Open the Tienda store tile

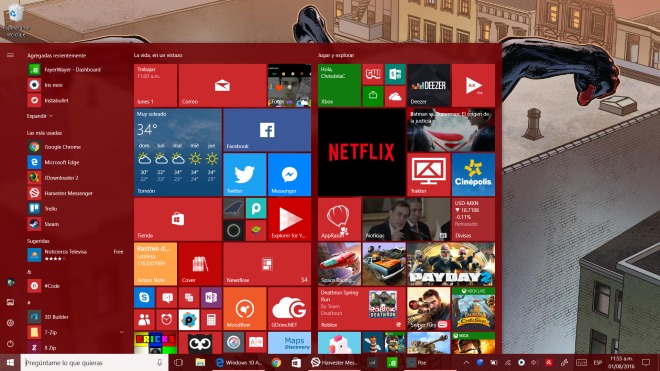(x=178, y=219)
